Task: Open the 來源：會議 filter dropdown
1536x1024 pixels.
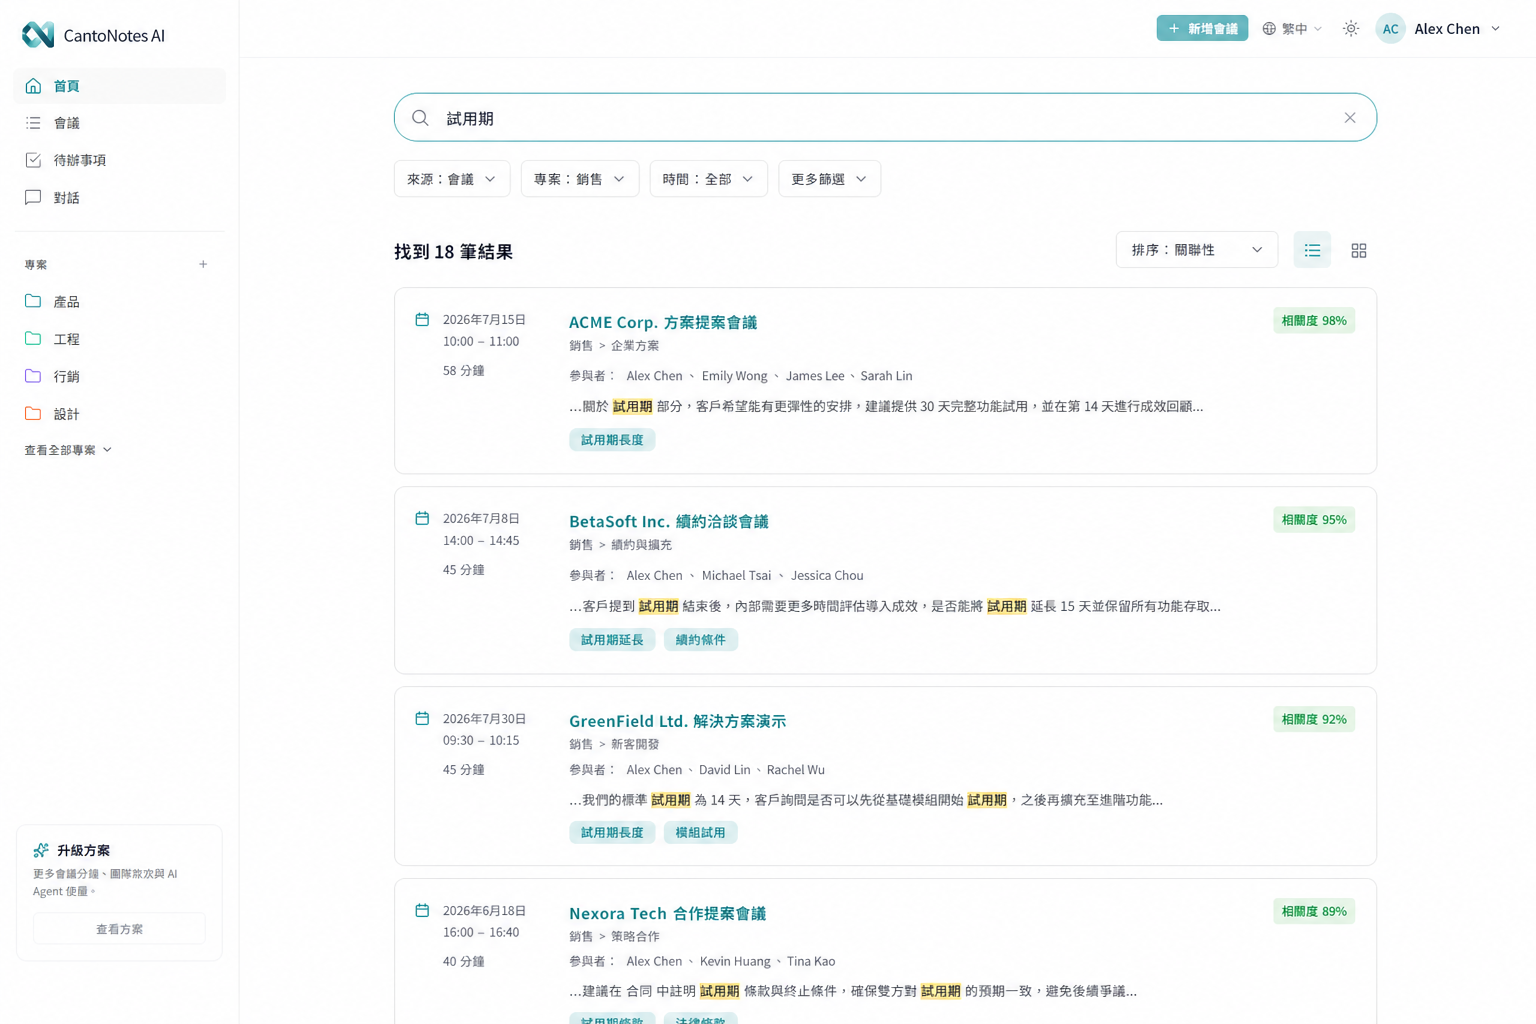Action: [452, 179]
